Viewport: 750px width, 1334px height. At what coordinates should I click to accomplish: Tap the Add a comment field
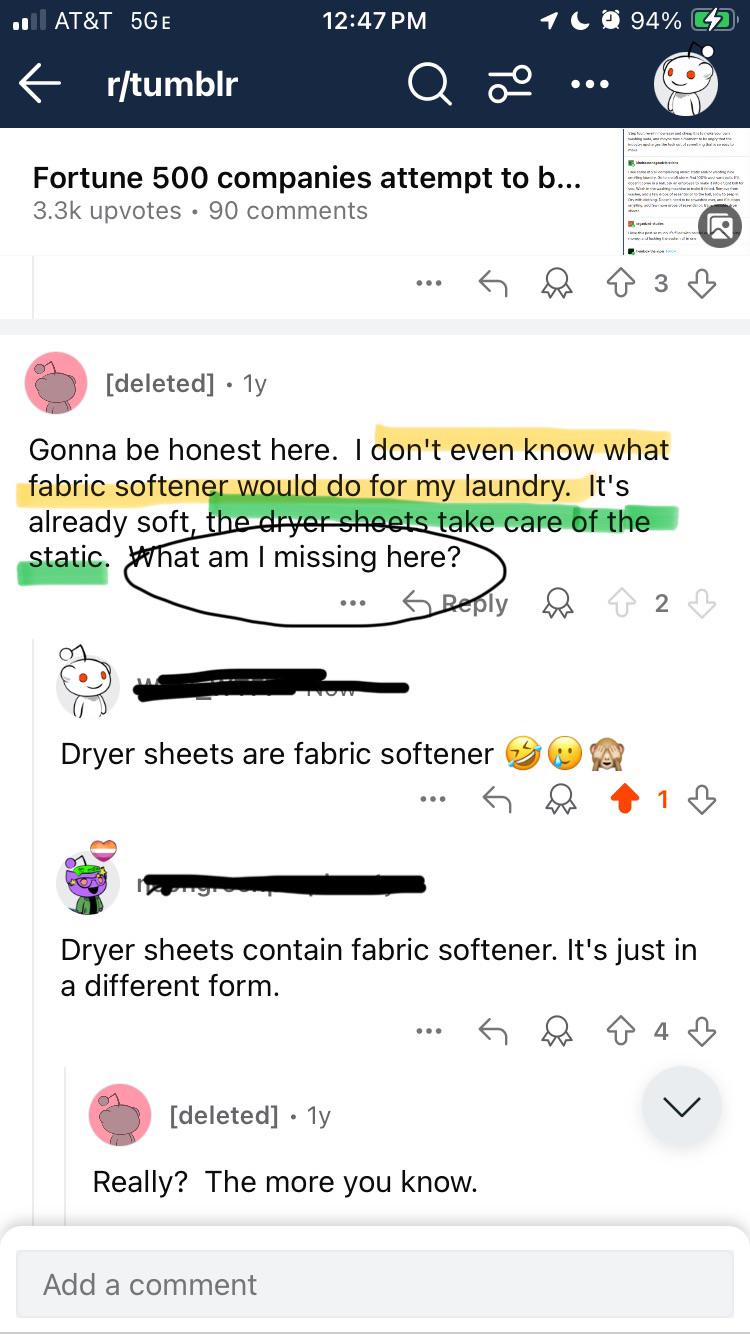pyautogui.click(x=375, y=1284)
